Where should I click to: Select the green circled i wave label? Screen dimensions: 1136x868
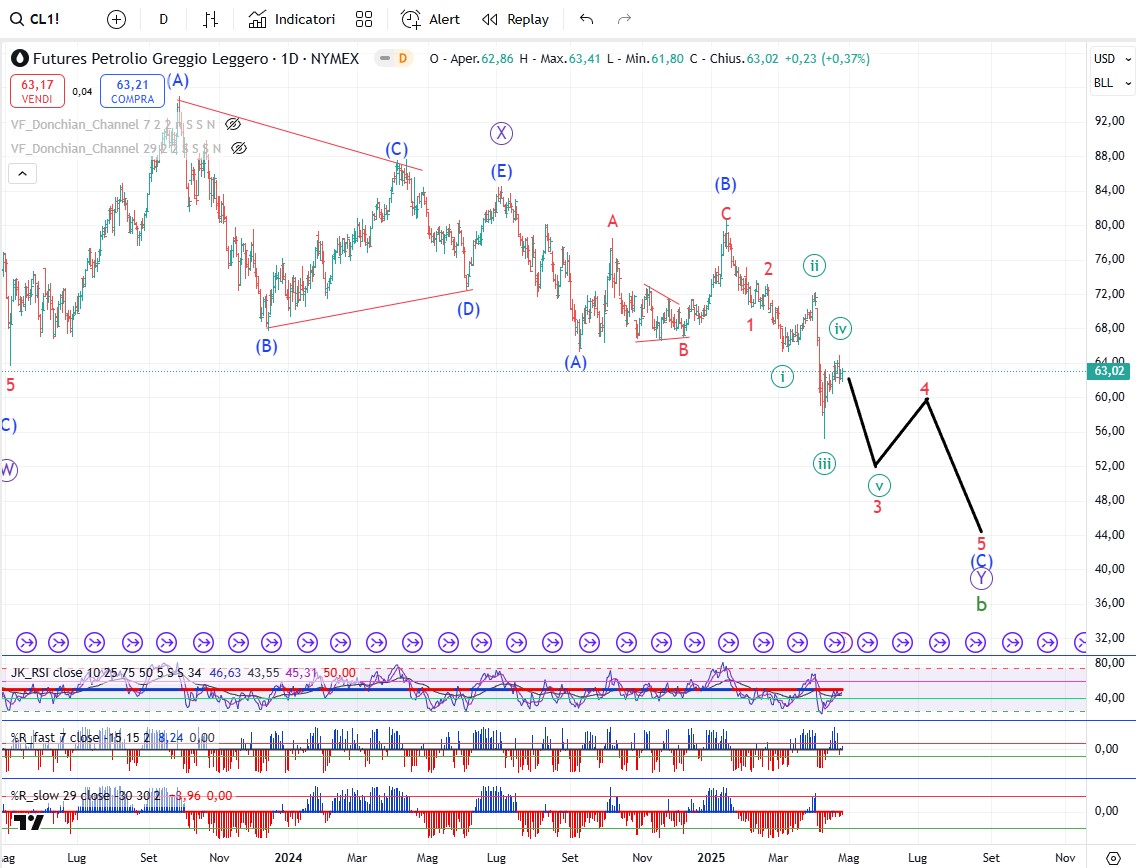tap(782, 377)
